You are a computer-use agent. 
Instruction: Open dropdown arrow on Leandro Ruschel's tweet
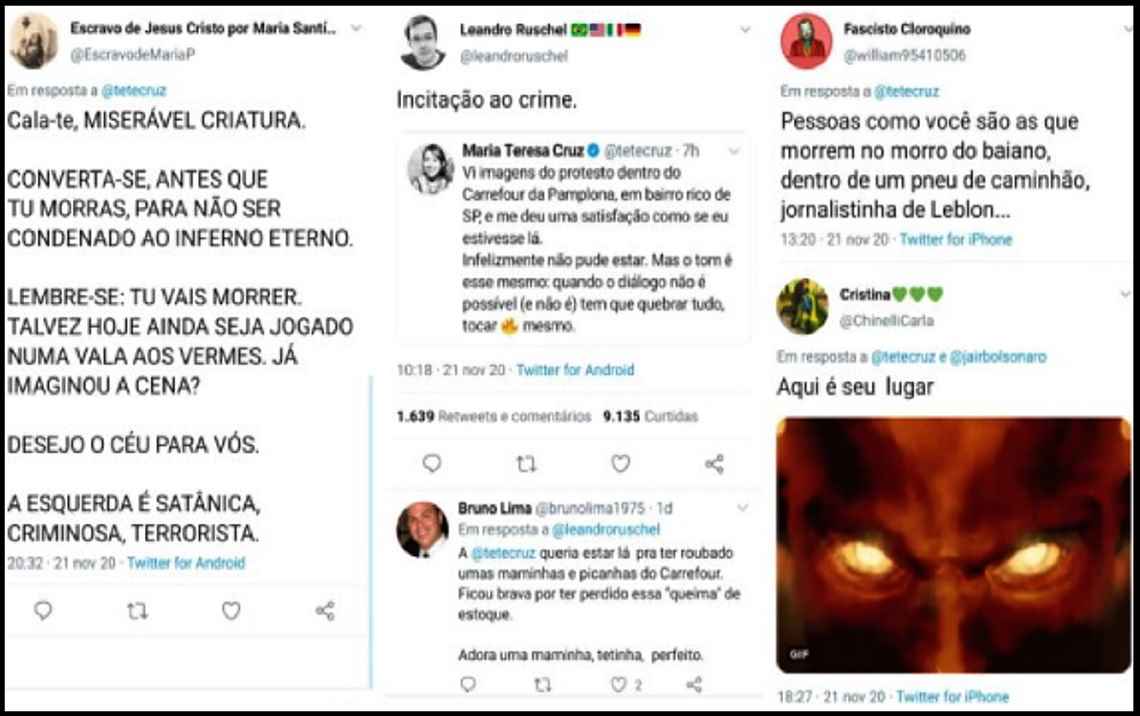tap(745, 30)
